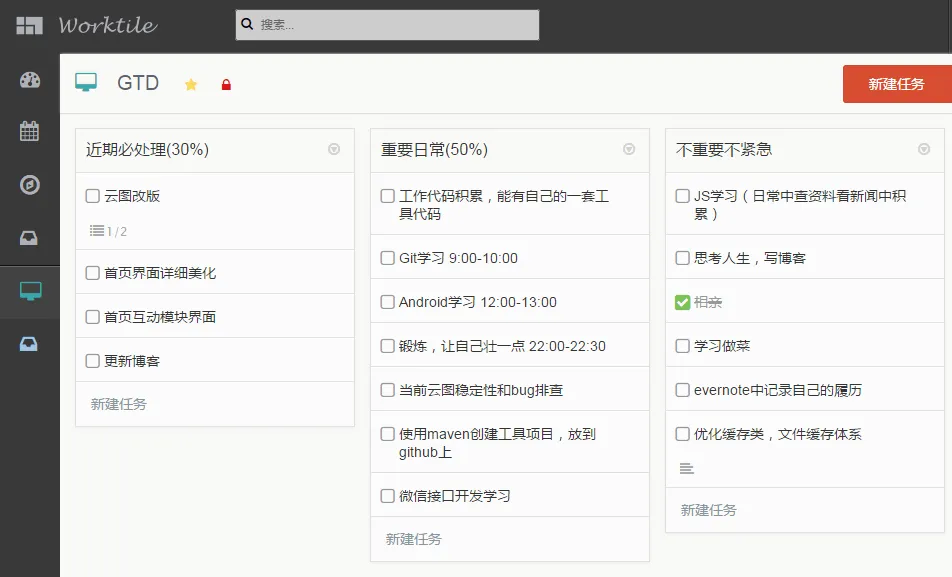The height and width of the screenshot is (577, 952).
Task: Check the 优化缓存类 task checkbox
Action: coord(682,434)
